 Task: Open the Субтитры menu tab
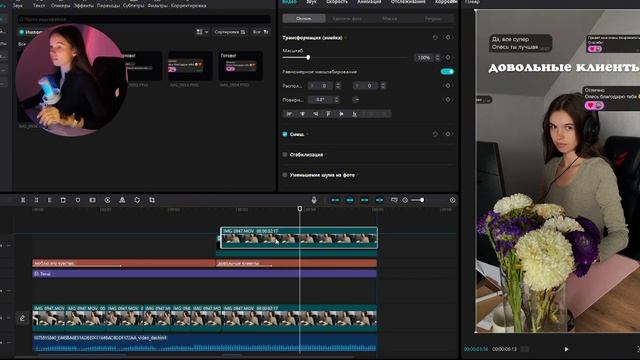point(133,5)
